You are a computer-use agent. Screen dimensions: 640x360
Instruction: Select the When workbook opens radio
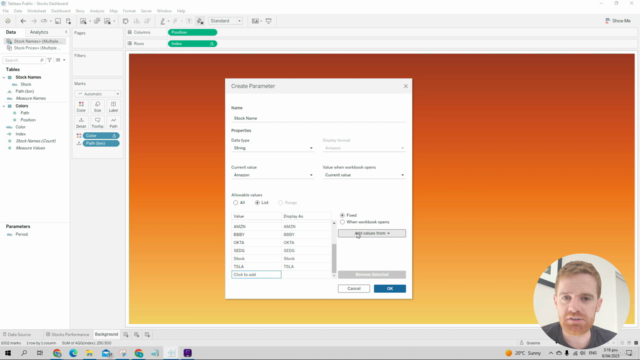(x=342, y=222)
